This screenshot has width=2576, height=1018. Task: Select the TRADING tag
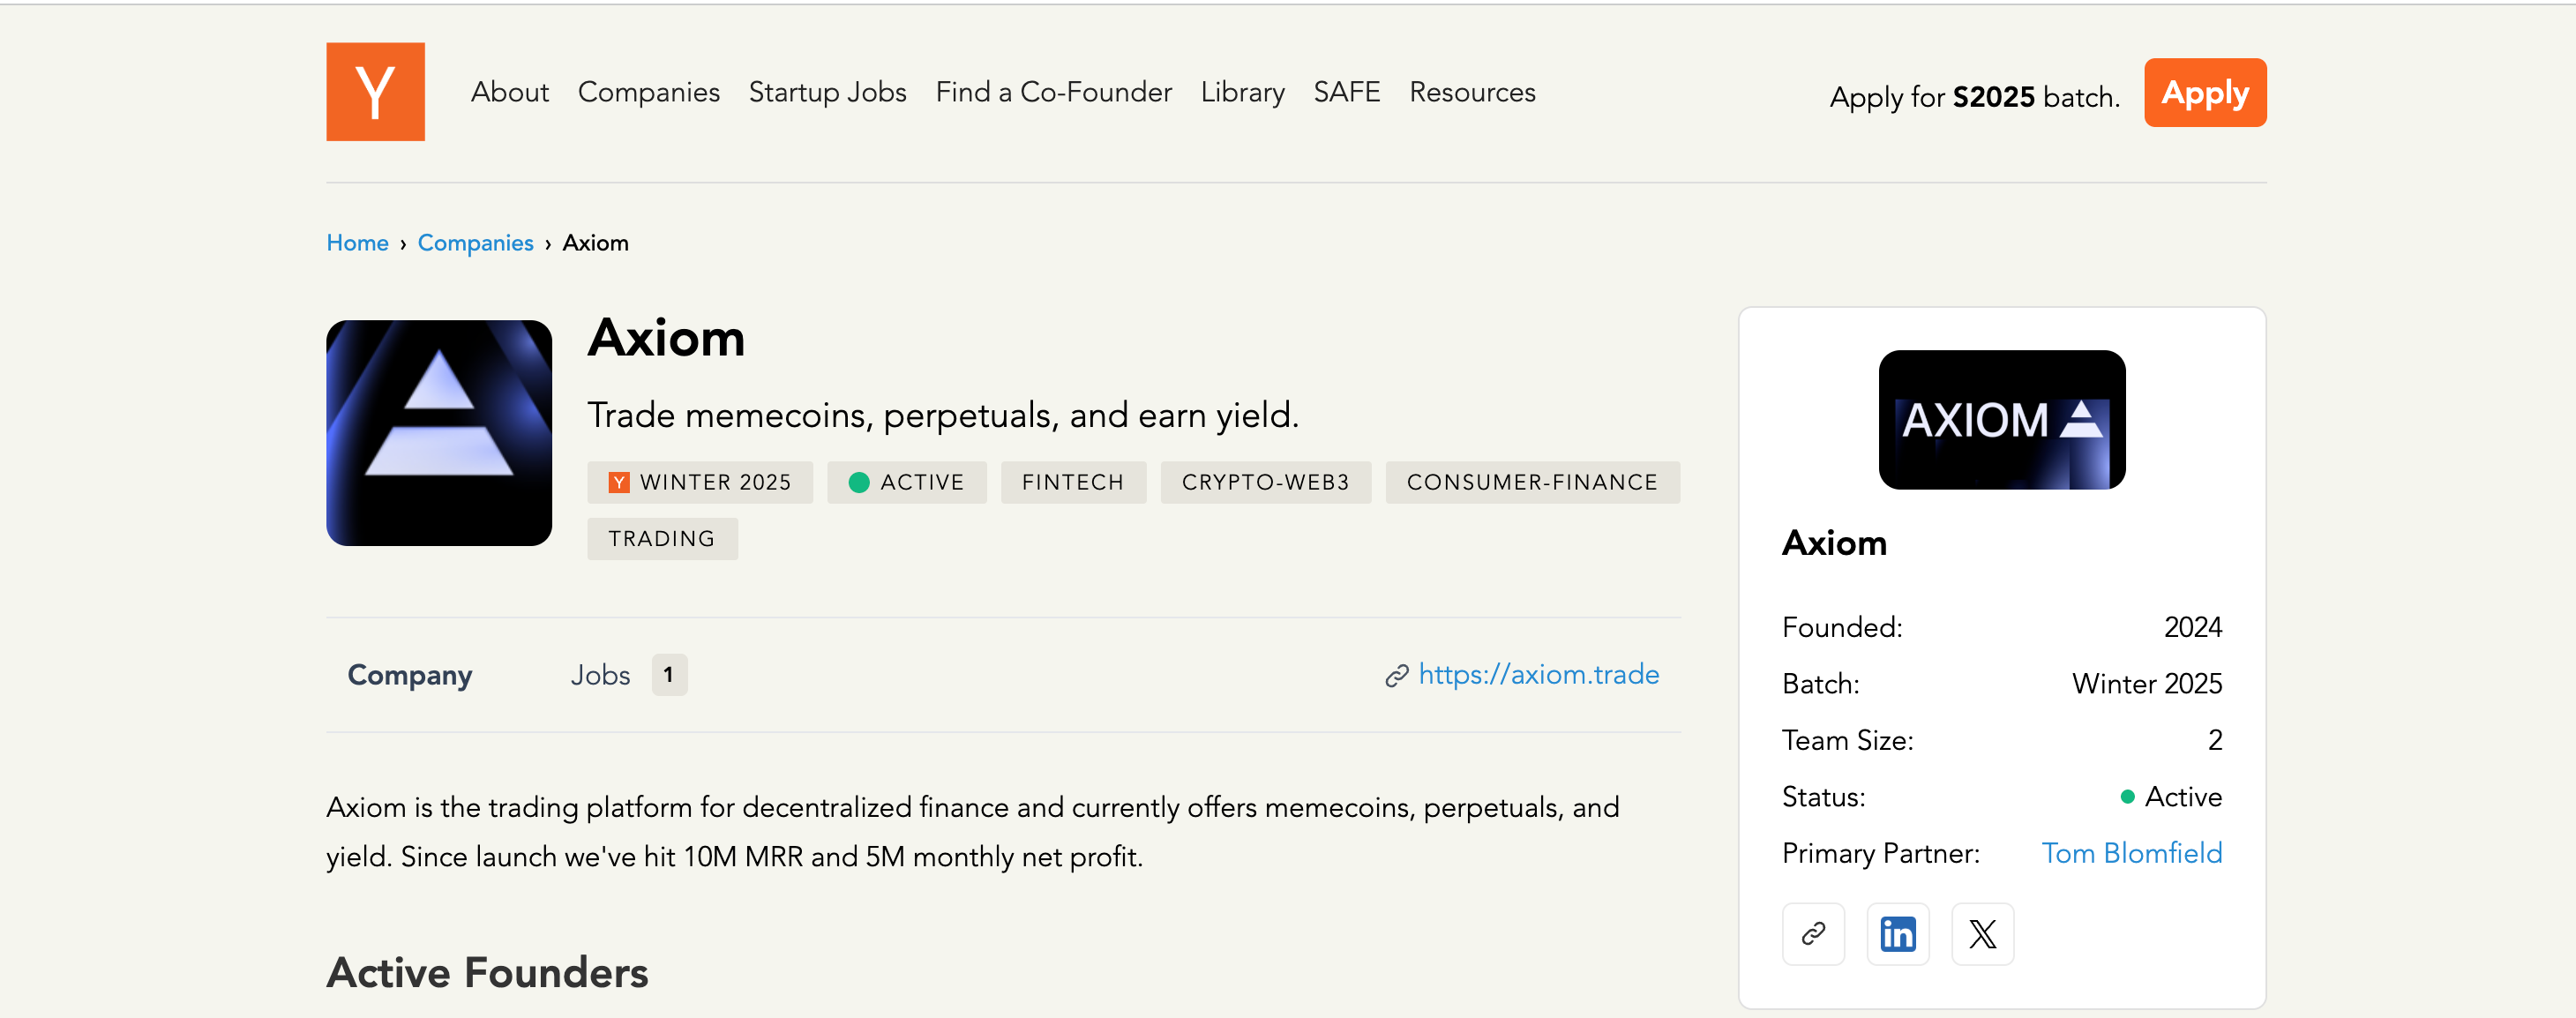tap(661, 539)
